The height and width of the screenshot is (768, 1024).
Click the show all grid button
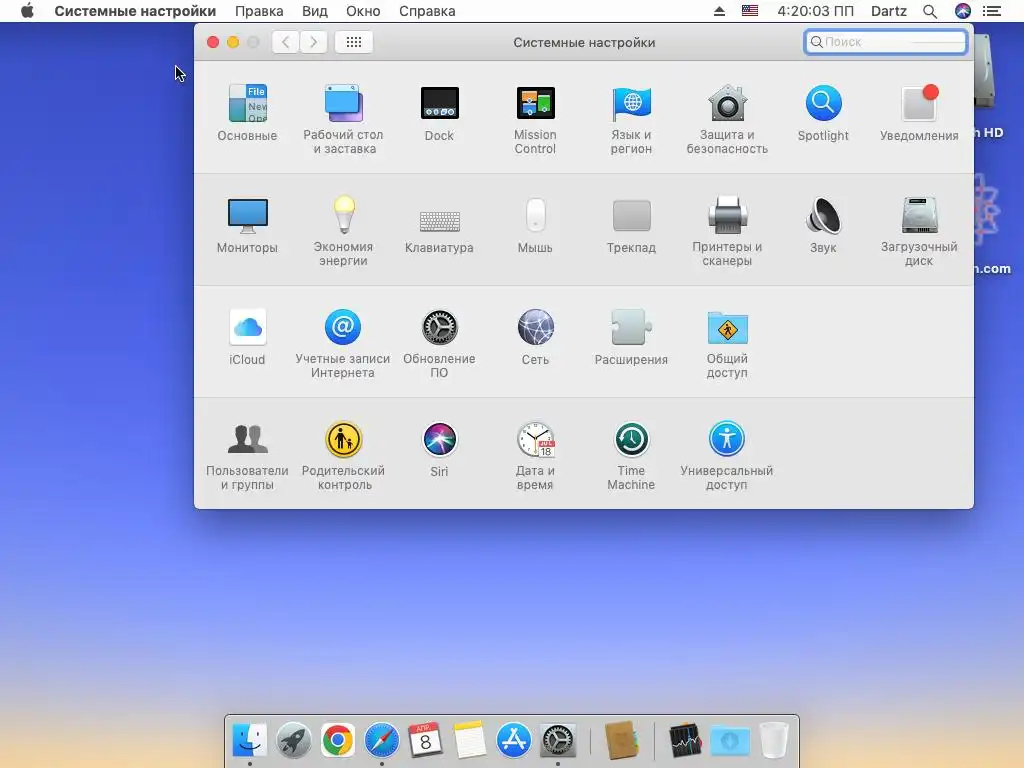tap(354, 42)
